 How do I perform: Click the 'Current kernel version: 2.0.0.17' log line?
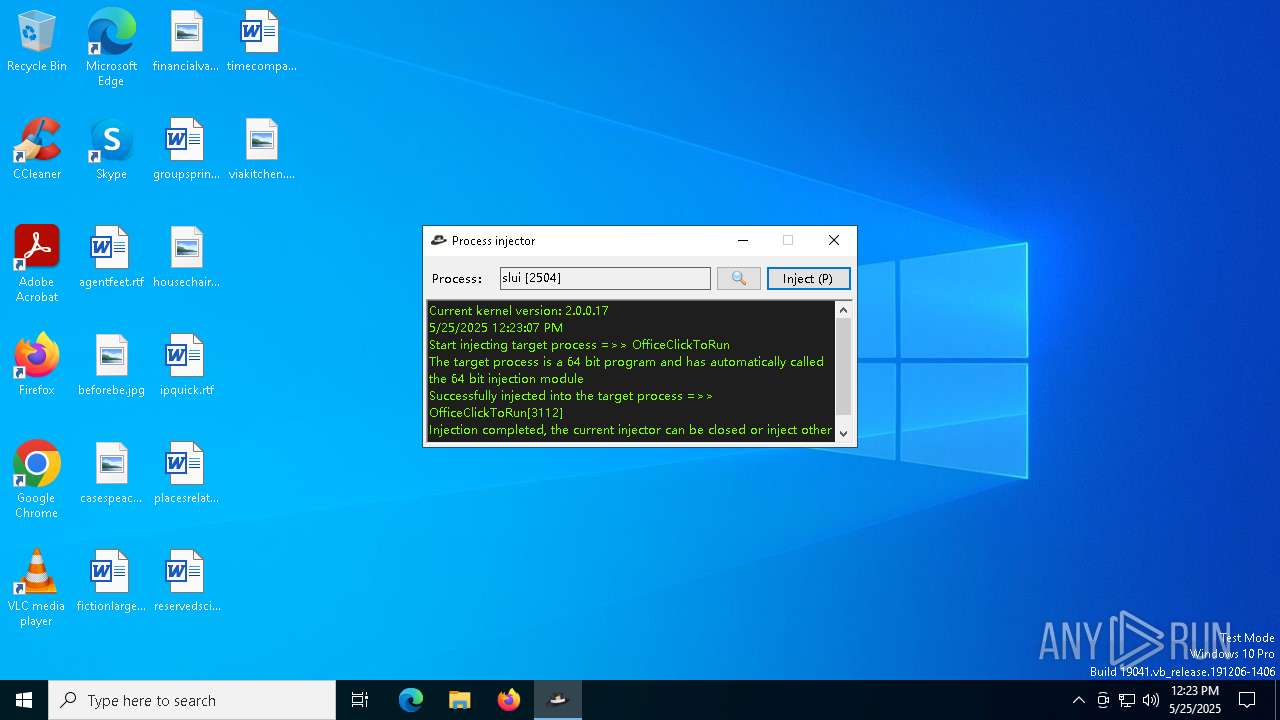click(x=518, y=311)
